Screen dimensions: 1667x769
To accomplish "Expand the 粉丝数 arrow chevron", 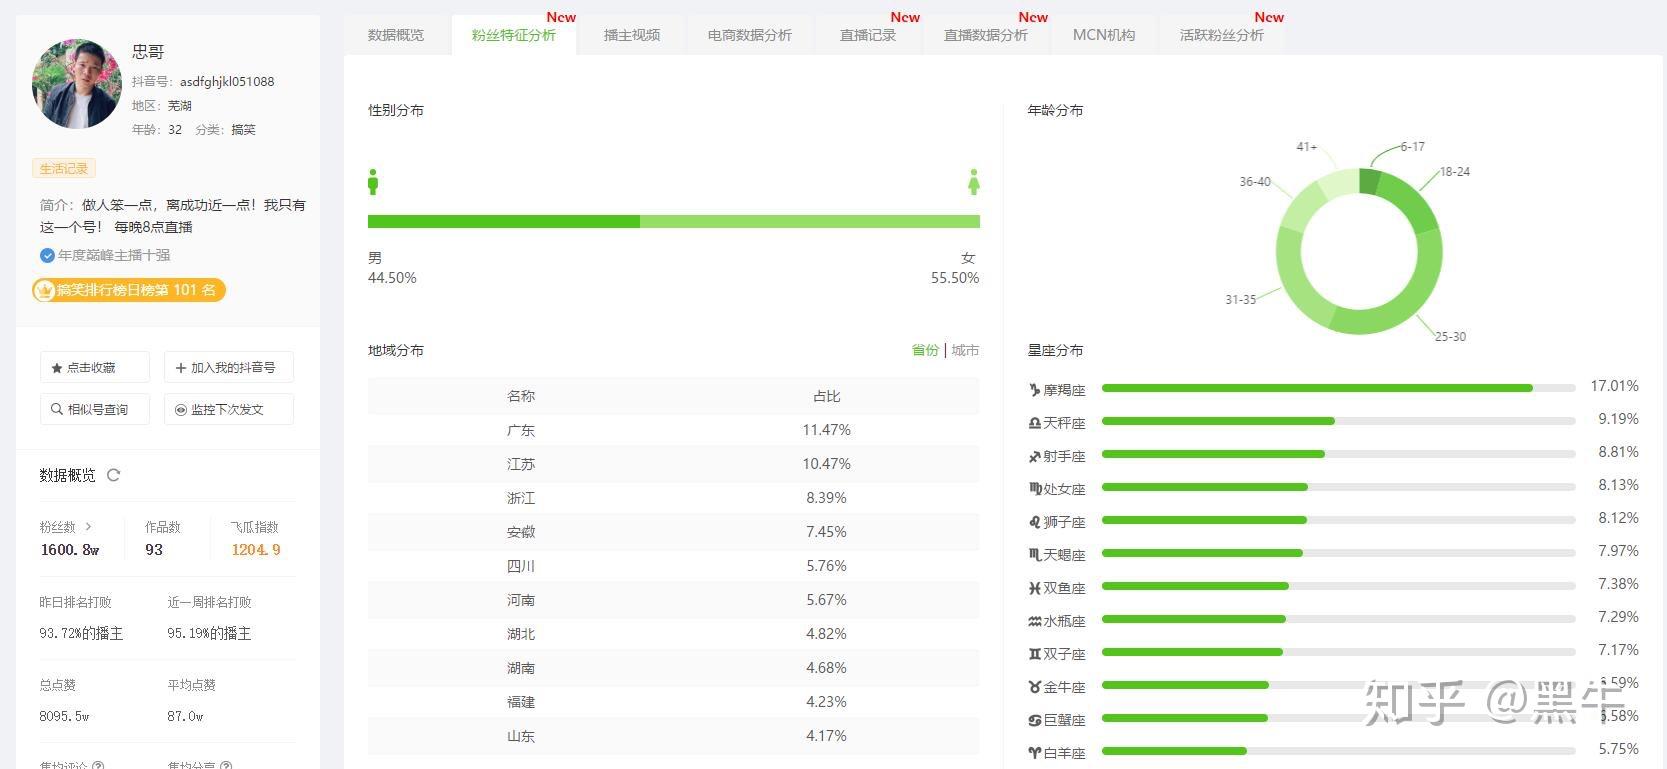I will coord(88,526).
